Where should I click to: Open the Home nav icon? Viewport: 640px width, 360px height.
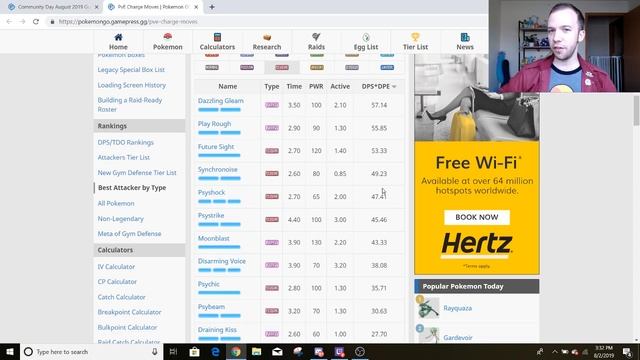click(118, 37)
